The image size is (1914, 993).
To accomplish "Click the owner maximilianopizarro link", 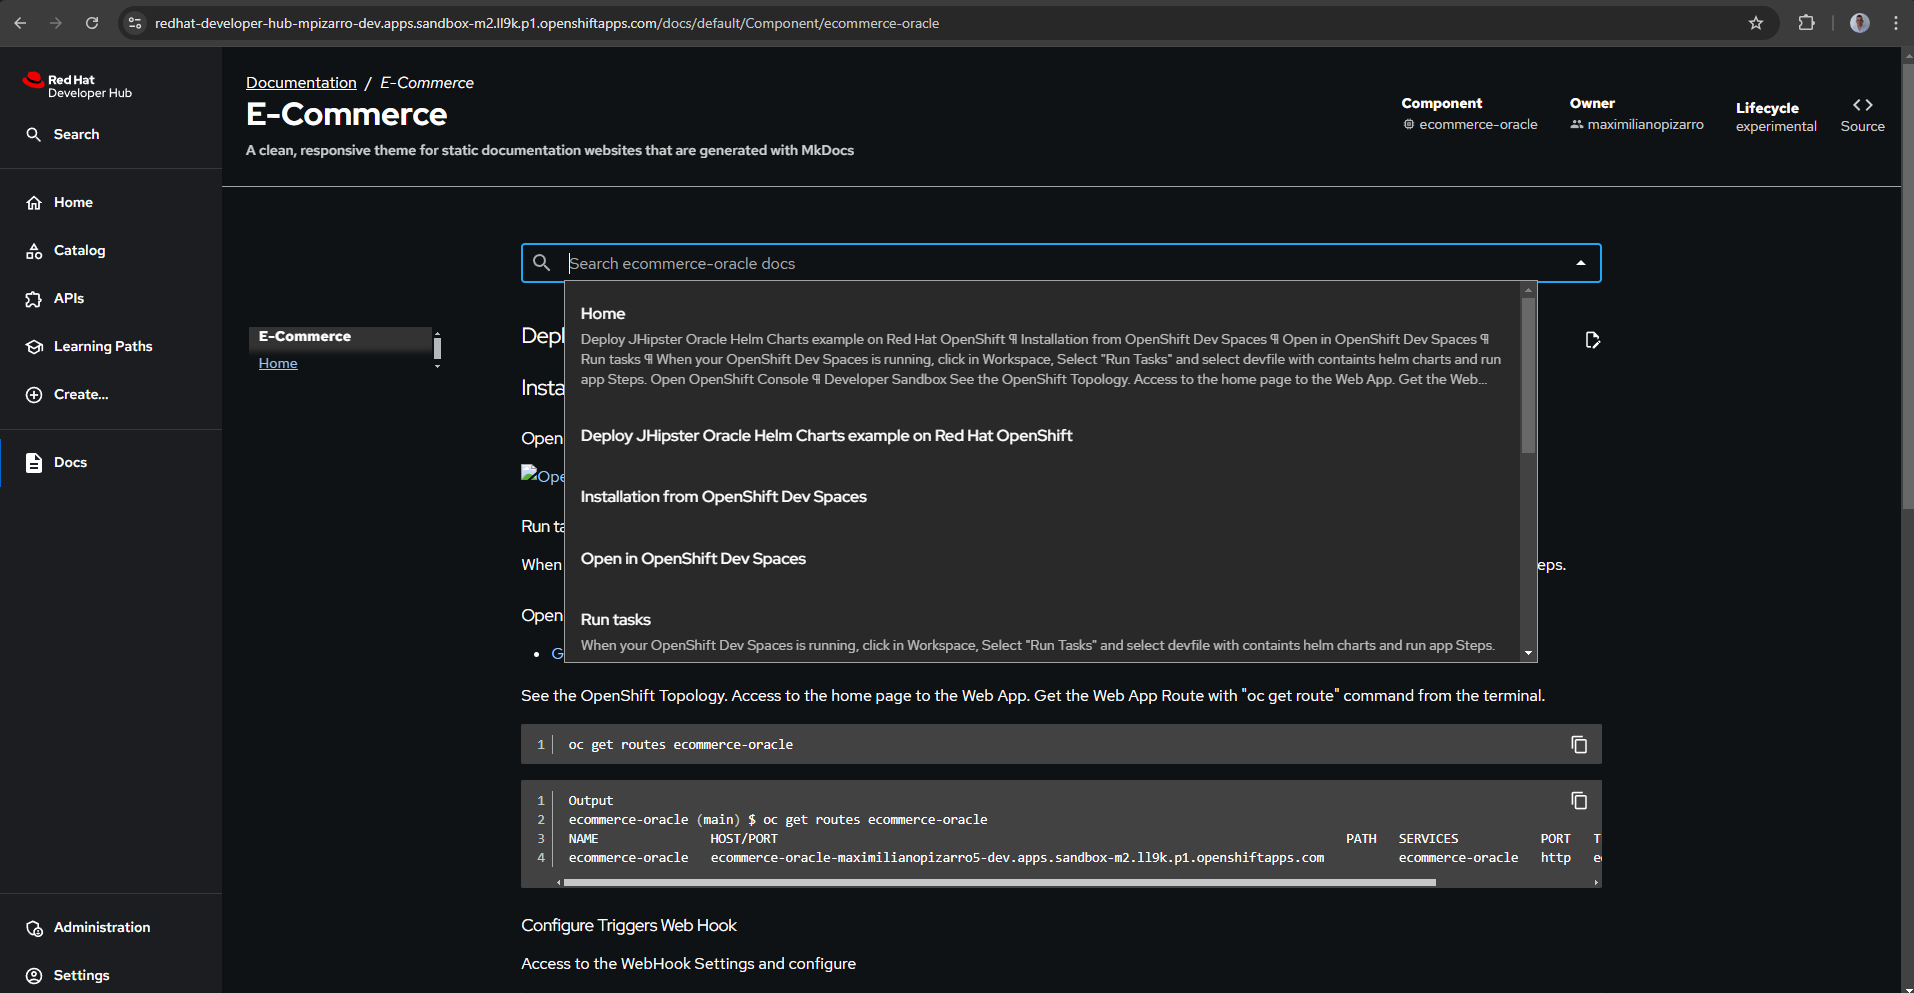I will tap(1646, 124).
